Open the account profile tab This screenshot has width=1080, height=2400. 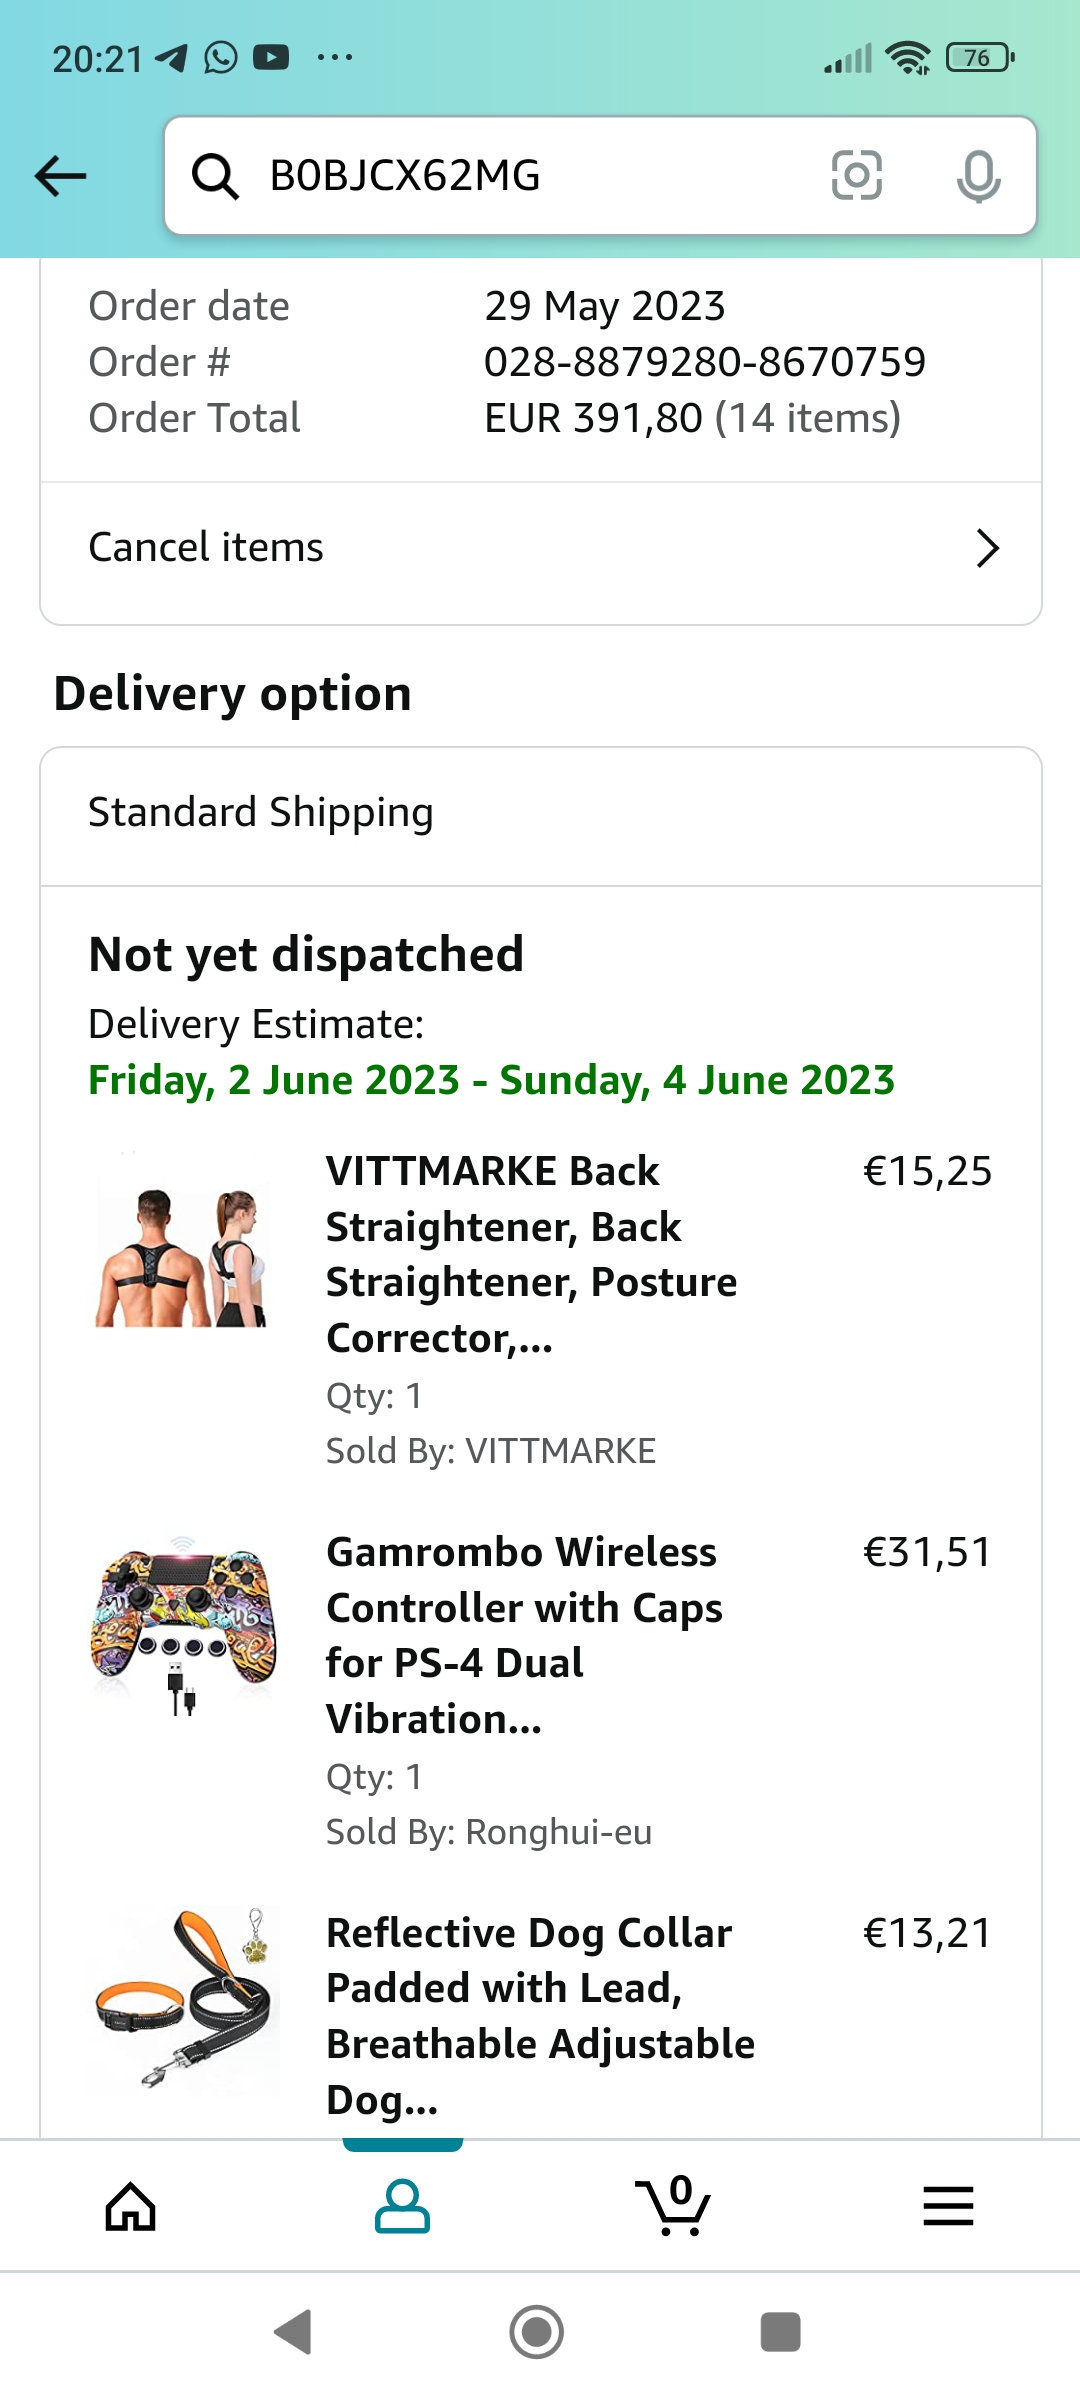click(402, 2207)
